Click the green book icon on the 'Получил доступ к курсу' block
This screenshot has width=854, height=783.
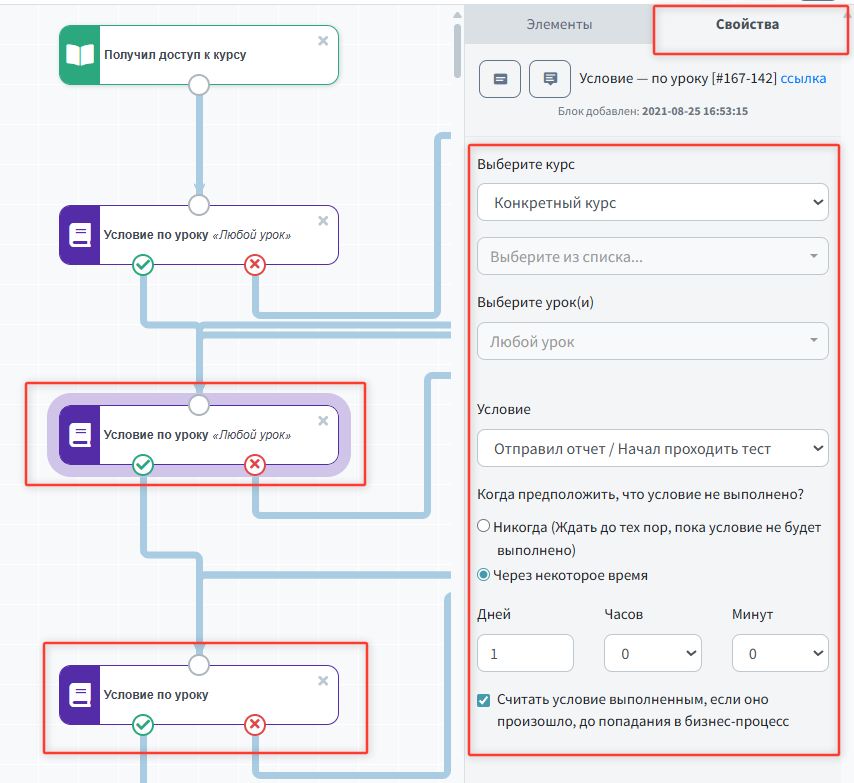[x=80, y=55]
